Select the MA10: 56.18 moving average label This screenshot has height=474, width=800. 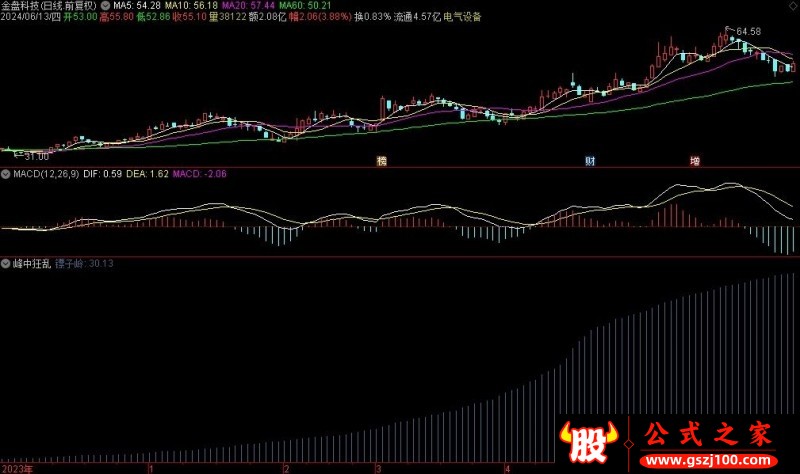pos(191,6)
